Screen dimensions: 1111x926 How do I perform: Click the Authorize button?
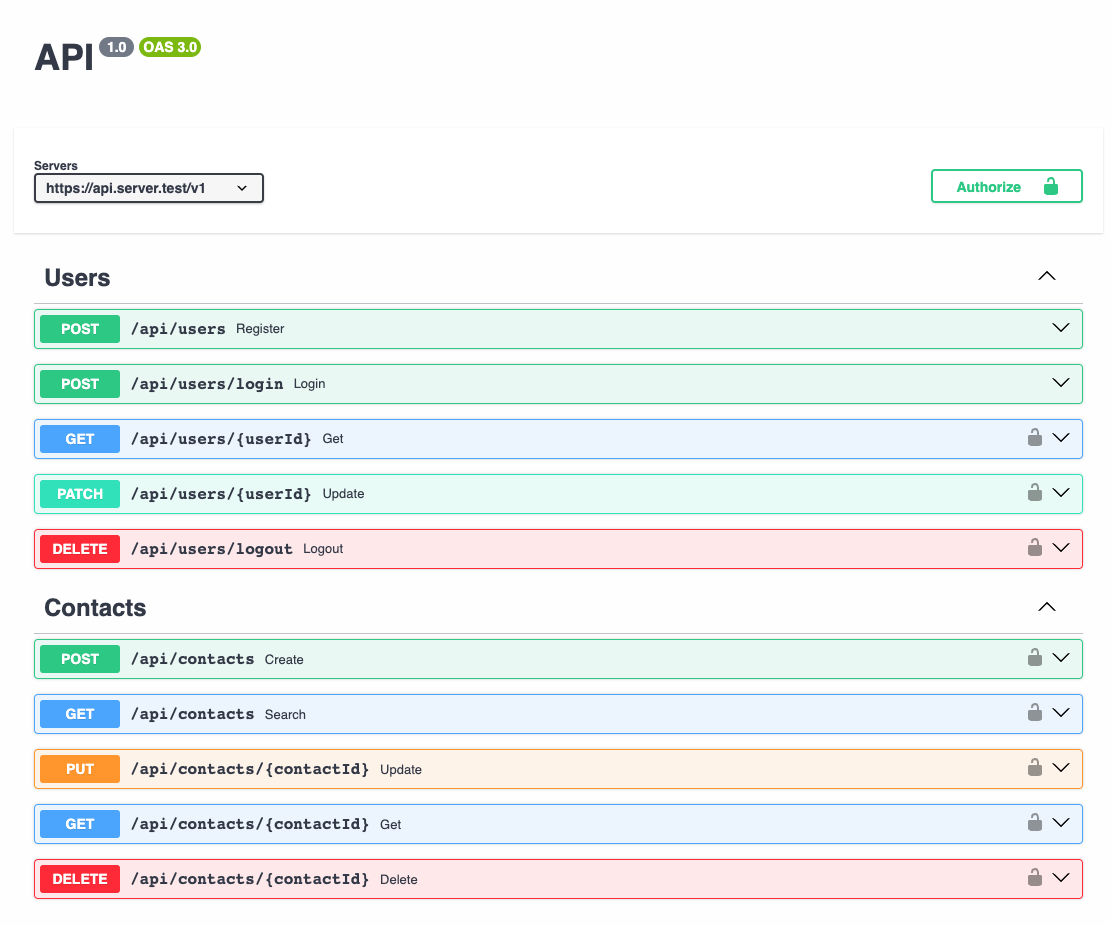pos(1006,186)
